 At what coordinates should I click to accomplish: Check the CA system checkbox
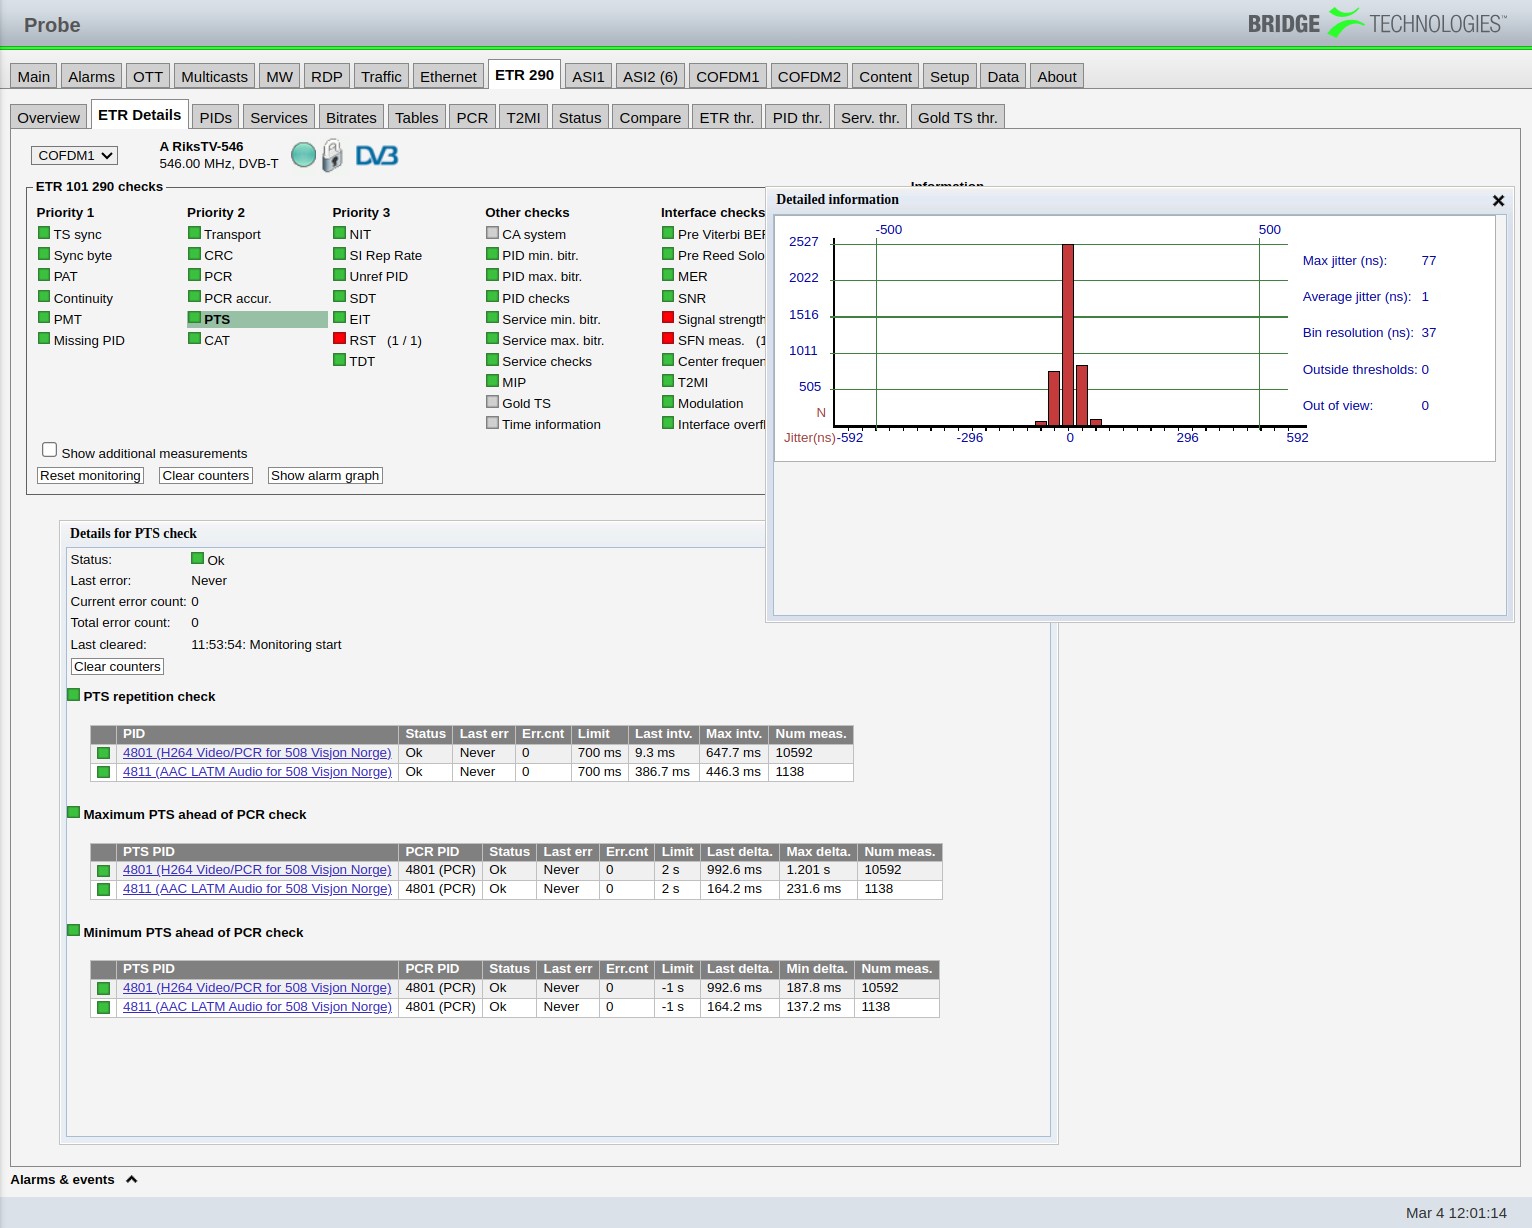coord(492,232)
